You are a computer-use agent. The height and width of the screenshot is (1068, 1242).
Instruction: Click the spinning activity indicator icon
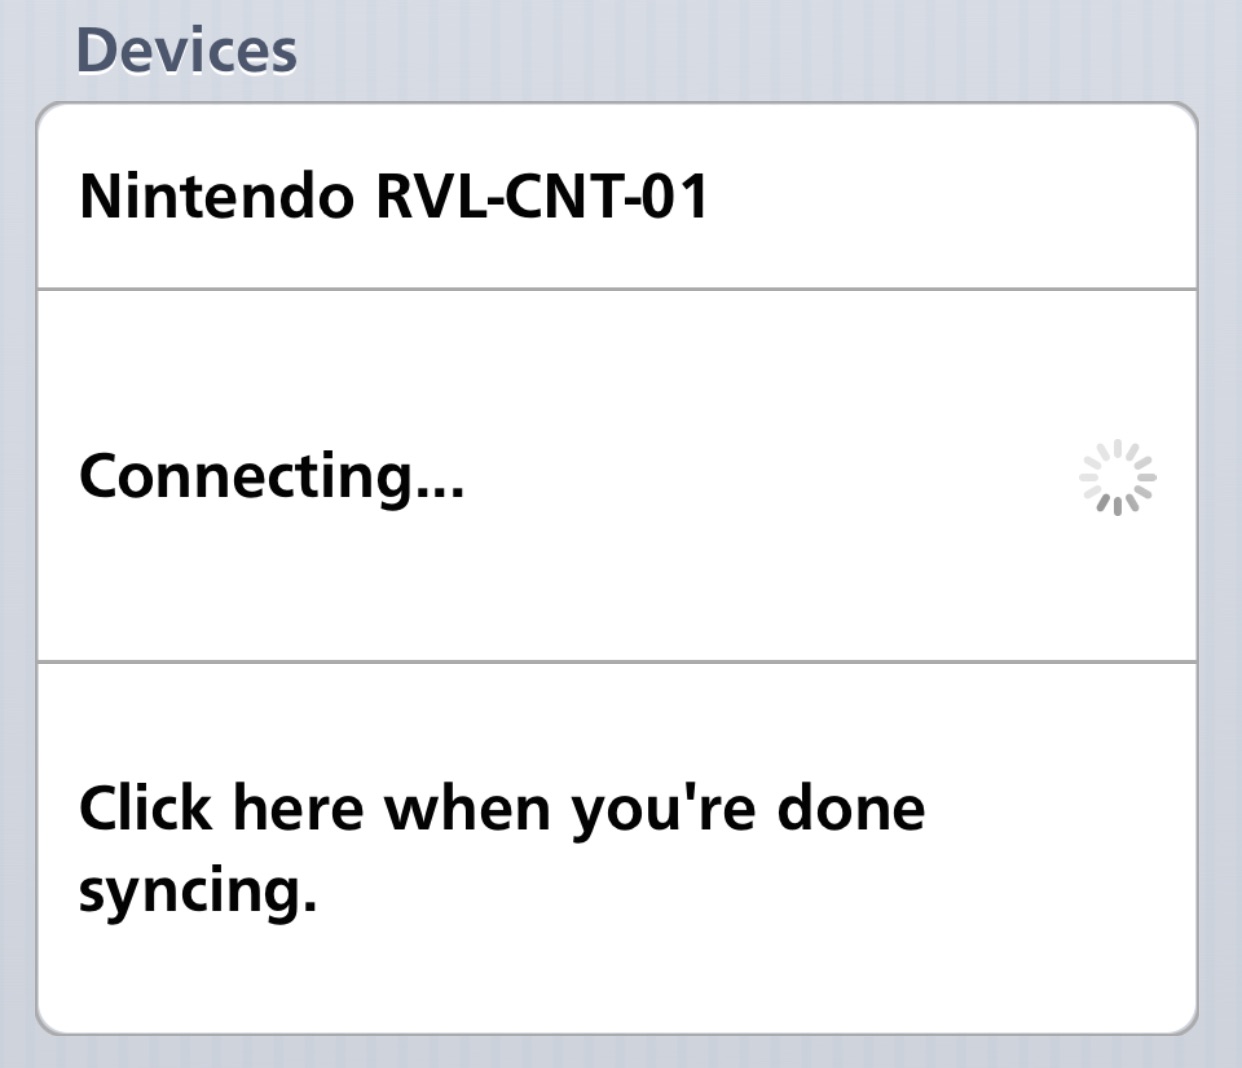click(x=1117, y=477)
